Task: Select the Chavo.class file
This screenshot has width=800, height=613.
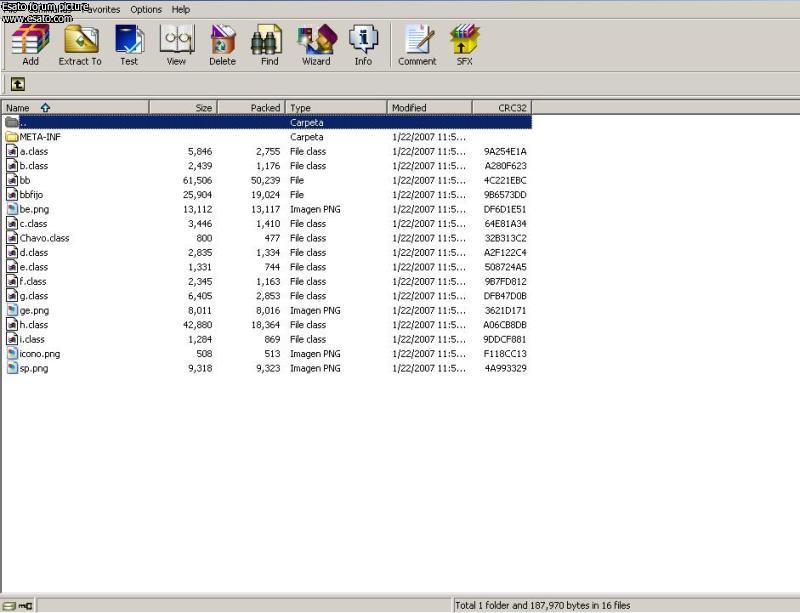Action: click(x=44, y=238)
